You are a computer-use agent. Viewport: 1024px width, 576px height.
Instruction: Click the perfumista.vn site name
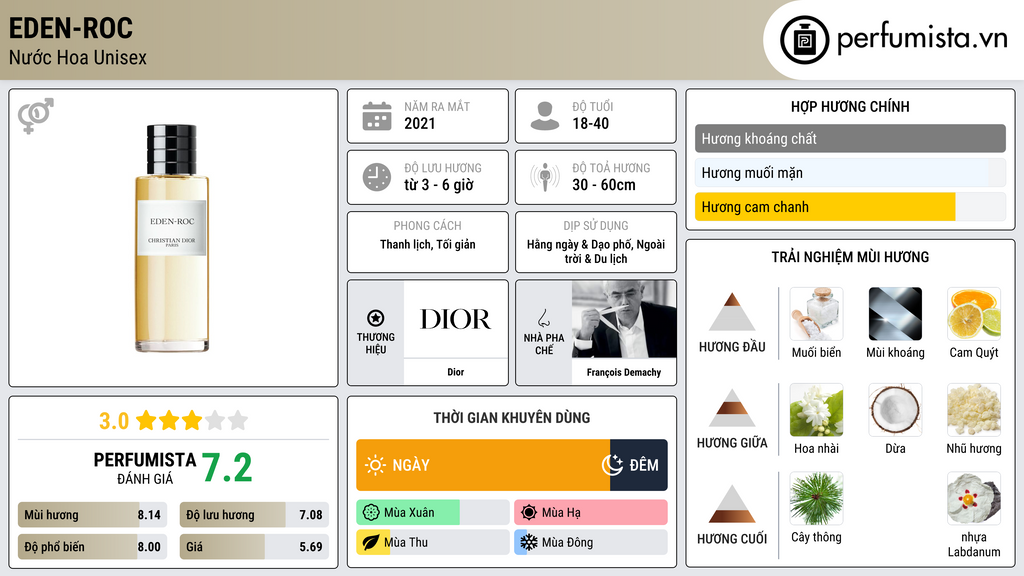(x=922, y=38)
